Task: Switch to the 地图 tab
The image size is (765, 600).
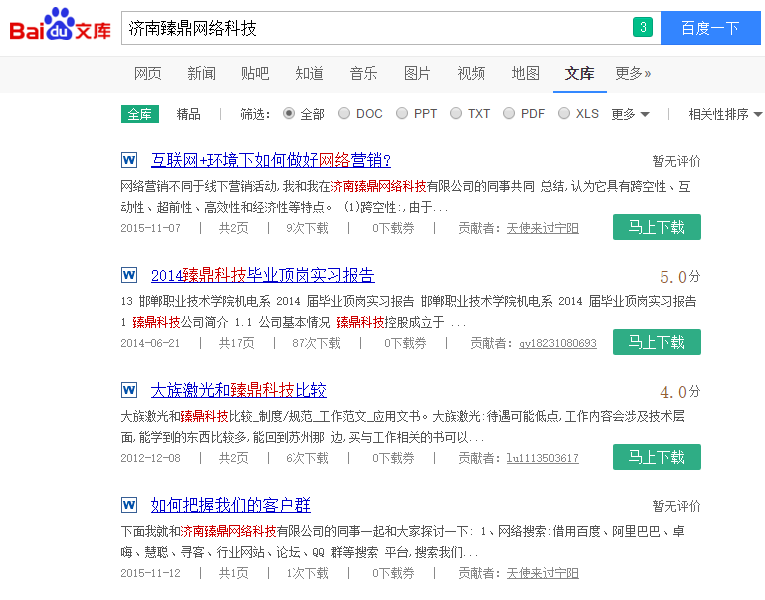Action: [525, 74]
